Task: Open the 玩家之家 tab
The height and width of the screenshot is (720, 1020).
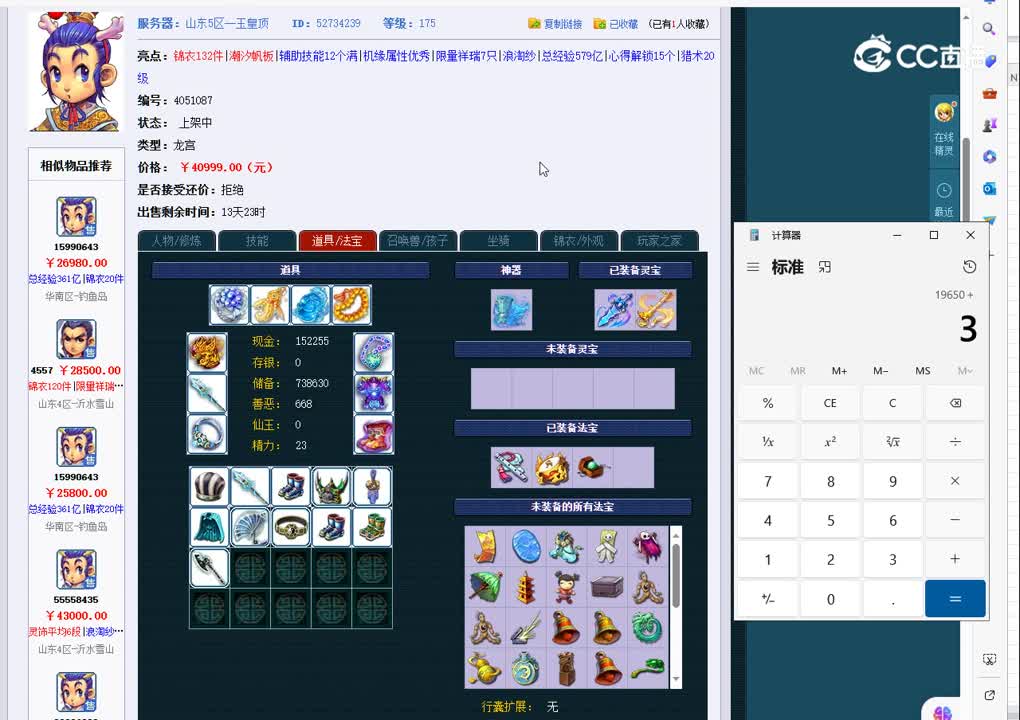Action: click(x=660, y=241)
